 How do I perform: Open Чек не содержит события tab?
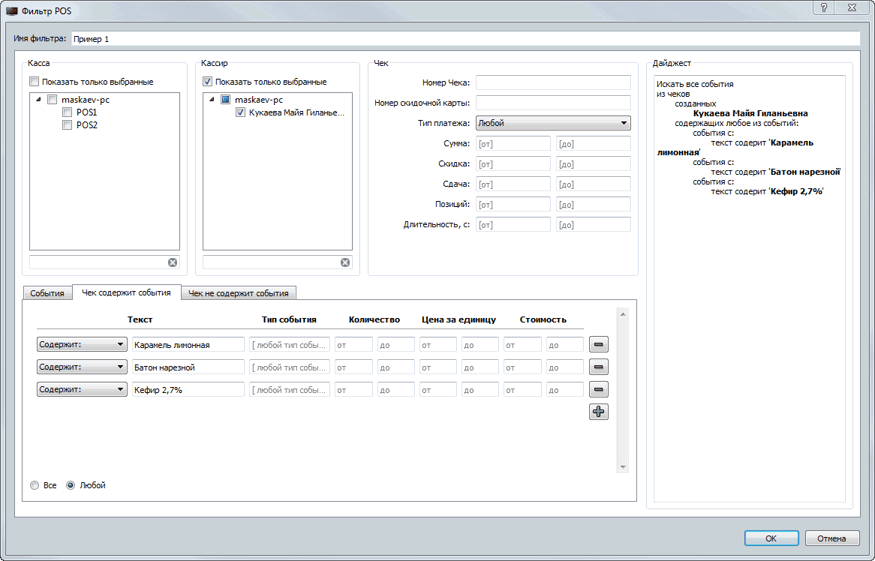coord(238,294)
